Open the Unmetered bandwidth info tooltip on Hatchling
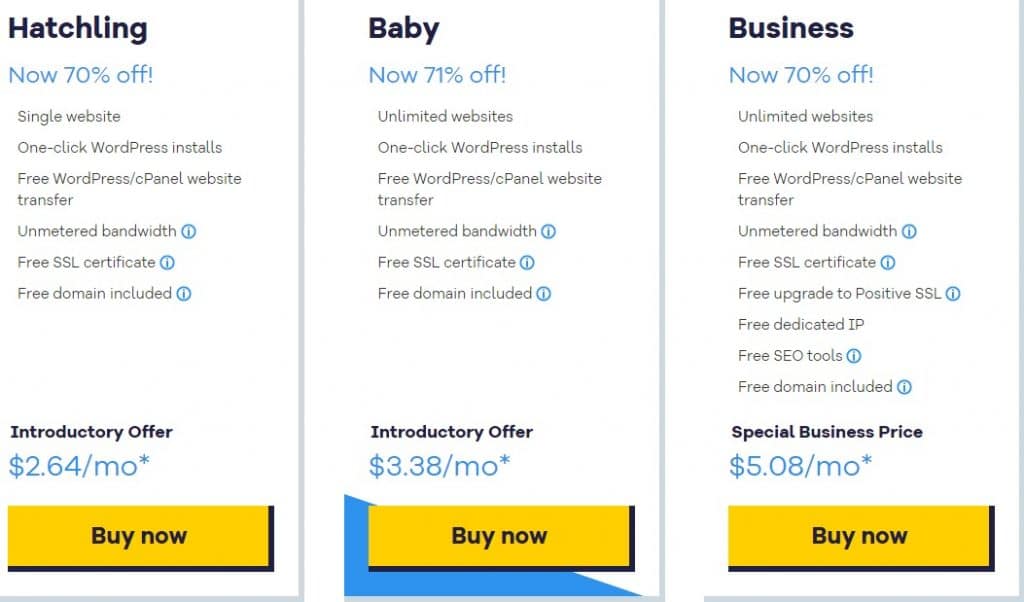Image resolution: width=1024 pixels, height=602 pixels. 189,231
